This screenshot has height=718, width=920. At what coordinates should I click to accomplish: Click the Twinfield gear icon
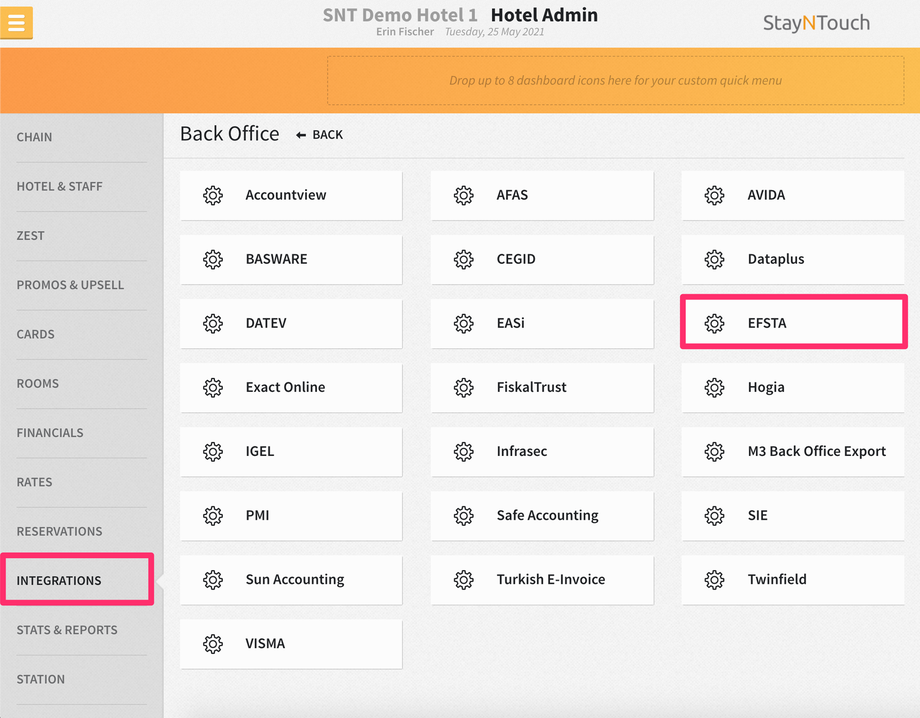[x=714, y=580]
